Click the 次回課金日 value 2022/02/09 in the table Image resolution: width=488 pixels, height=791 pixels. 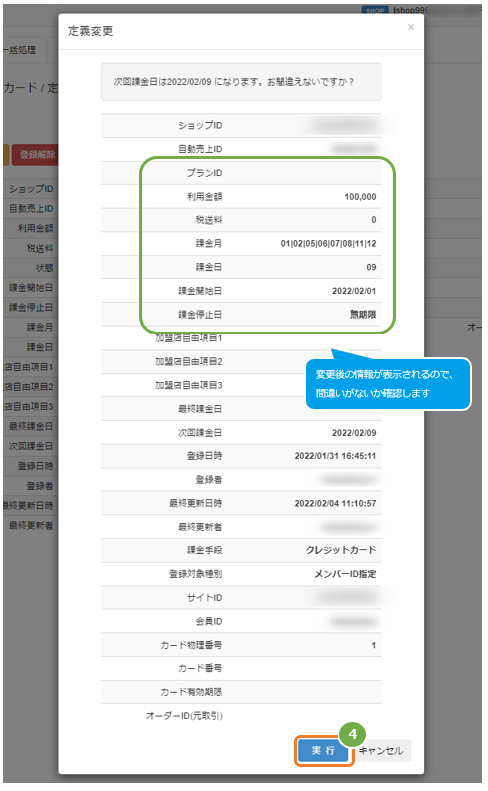354,433
